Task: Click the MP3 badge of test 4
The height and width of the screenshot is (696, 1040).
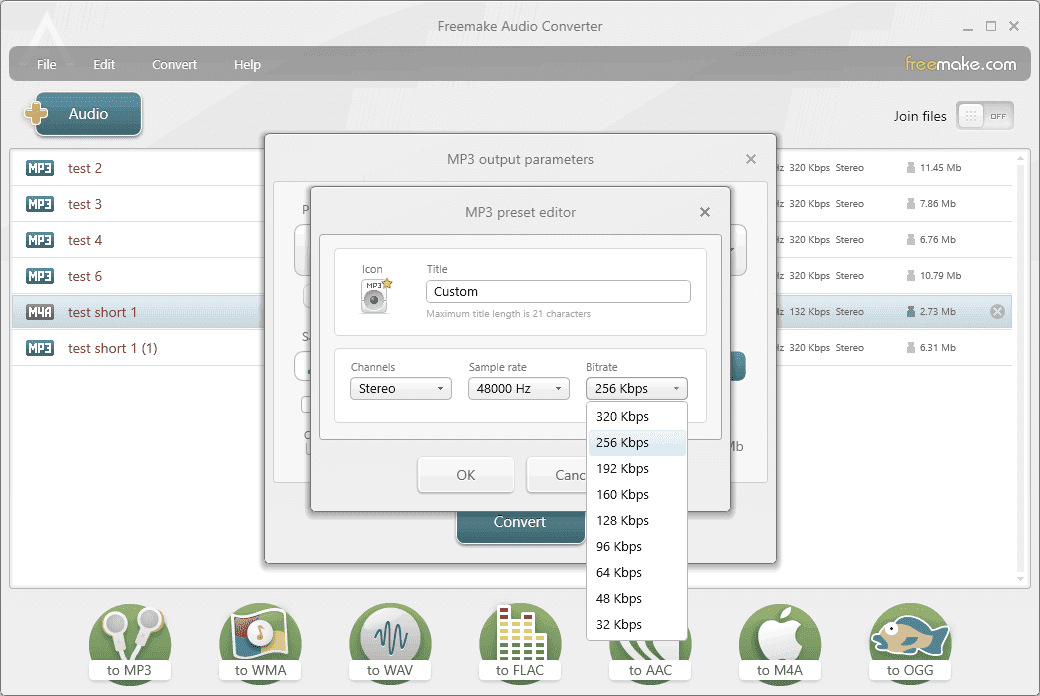Action: tap(40, 240)
